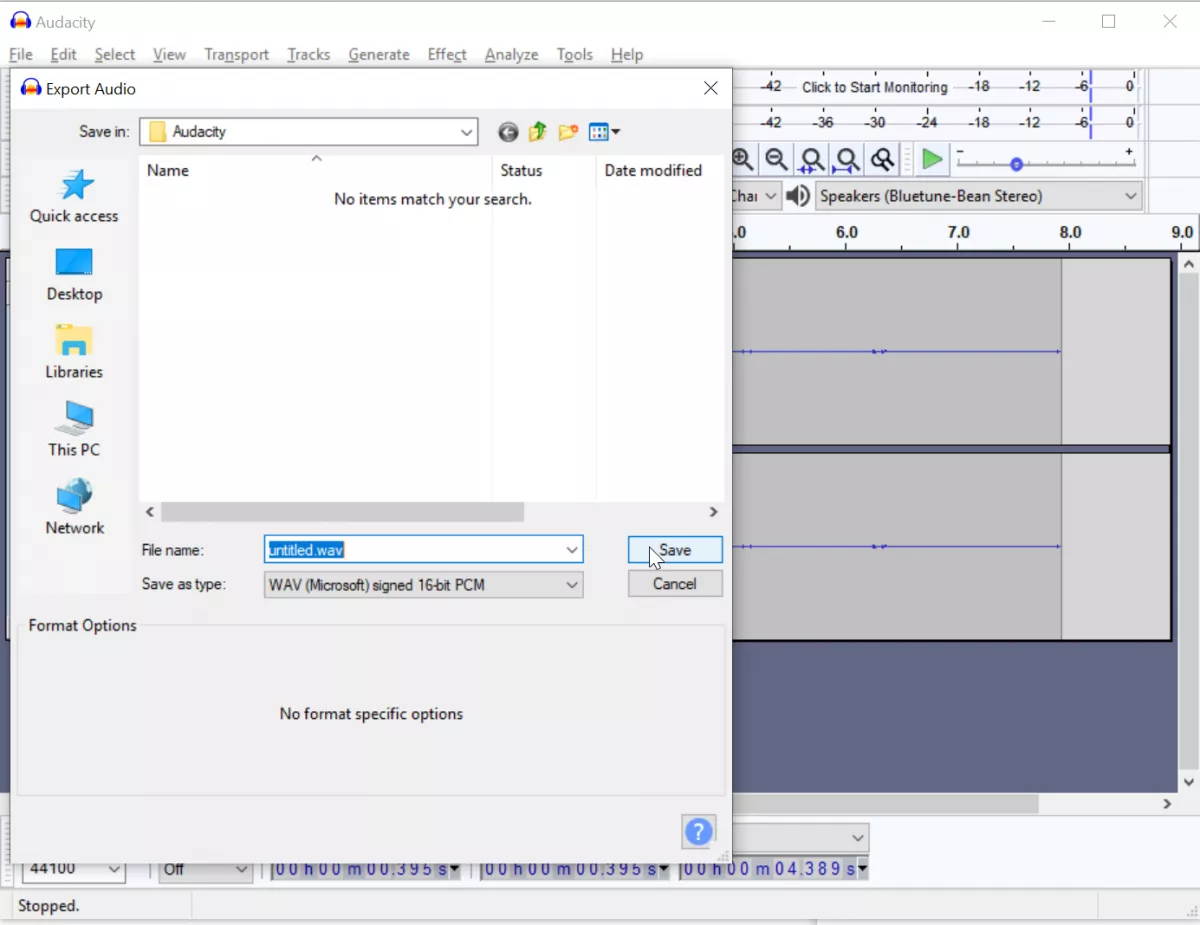
Task: Click the lower channel waveform in the track
Action: pos(897,547)
